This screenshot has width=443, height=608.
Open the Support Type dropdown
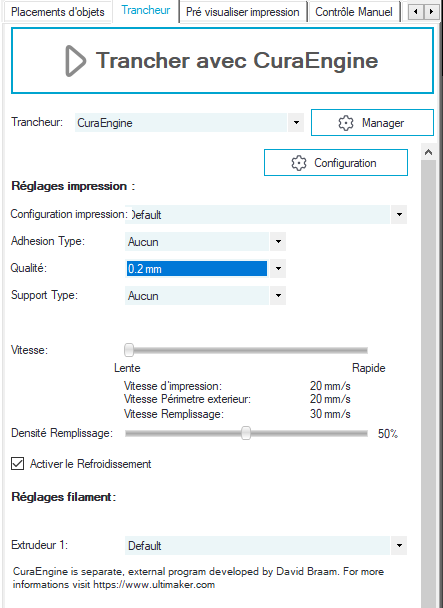click(278, 295)
